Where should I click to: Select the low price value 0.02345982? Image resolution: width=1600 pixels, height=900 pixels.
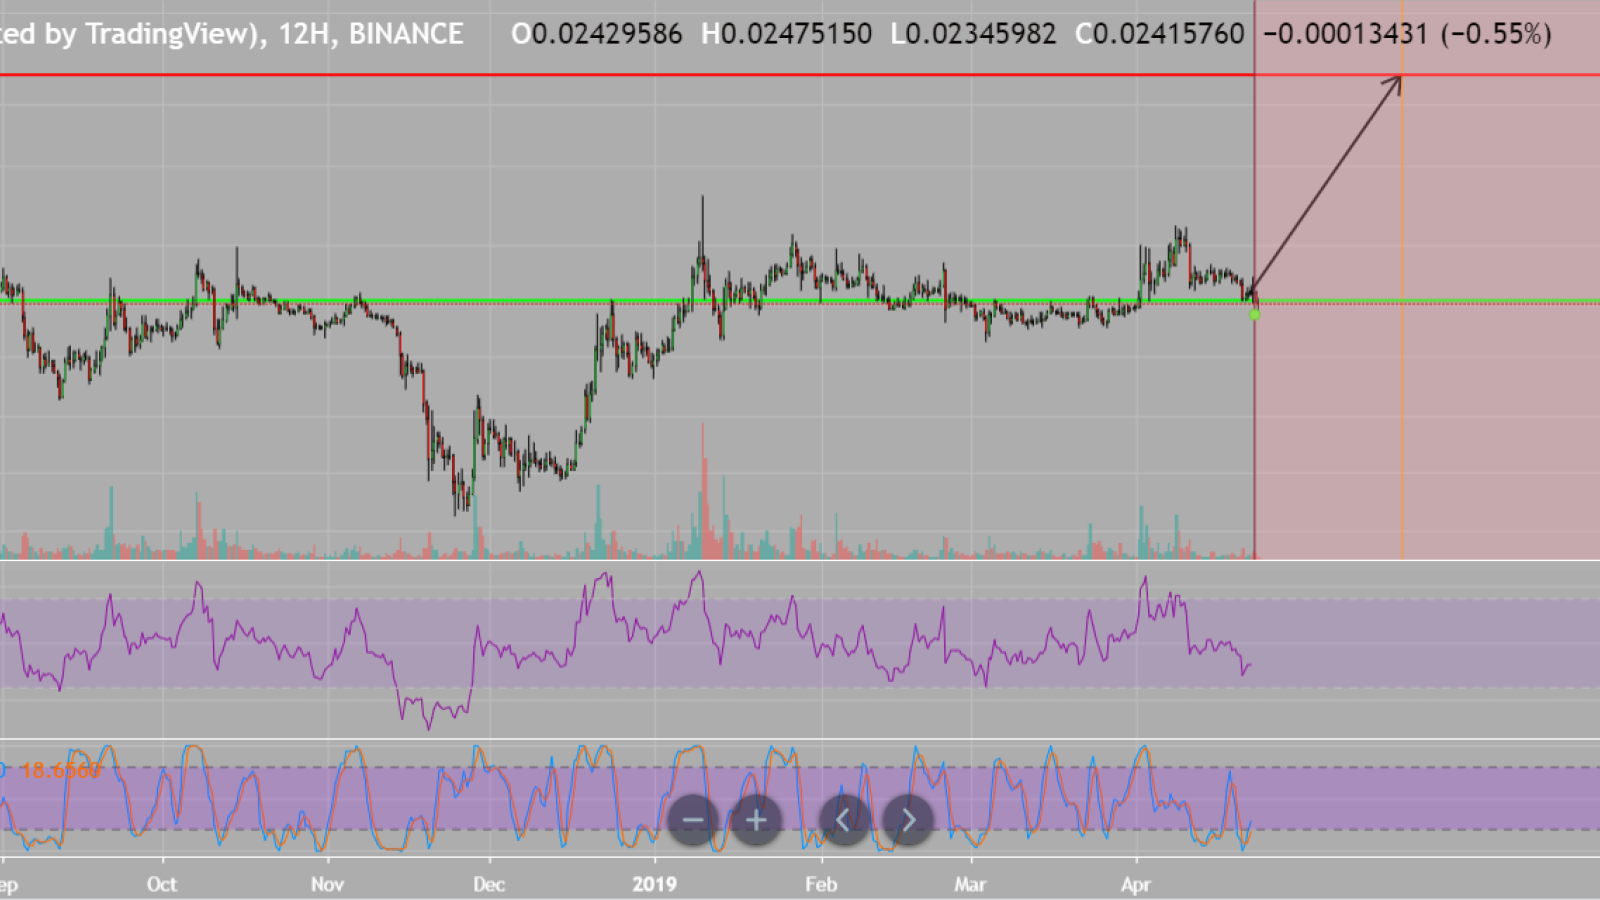(981, 35)
